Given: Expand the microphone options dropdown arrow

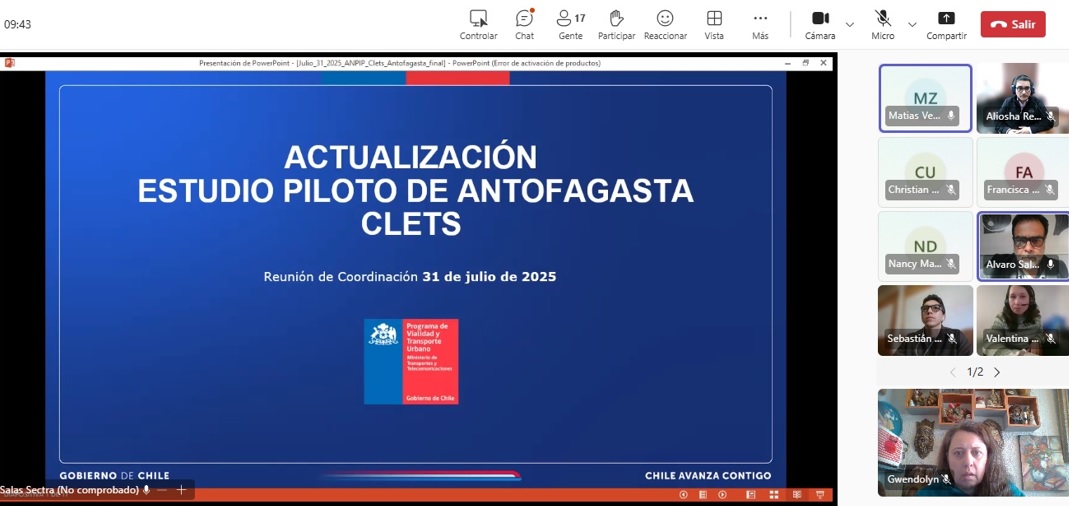Looking at the screenshot, I should pyautogui.click(x=912, y=24).
